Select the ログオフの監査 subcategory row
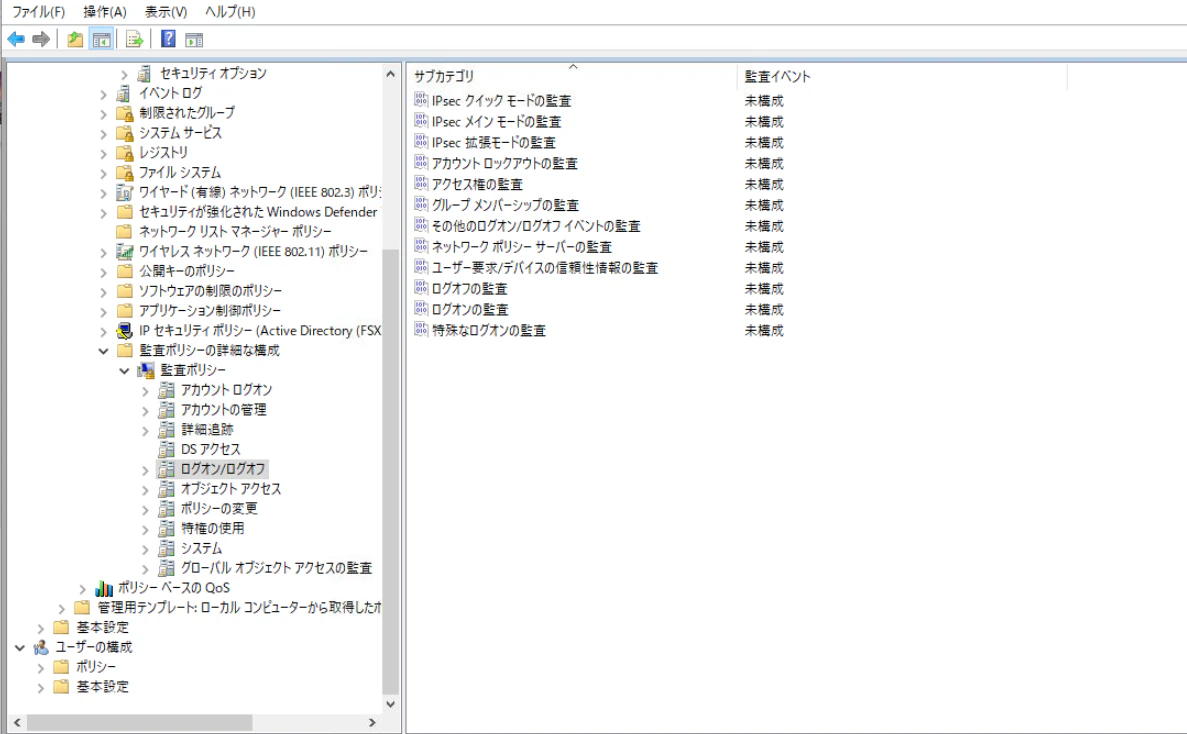1187x734 pixels. point(469,288)
